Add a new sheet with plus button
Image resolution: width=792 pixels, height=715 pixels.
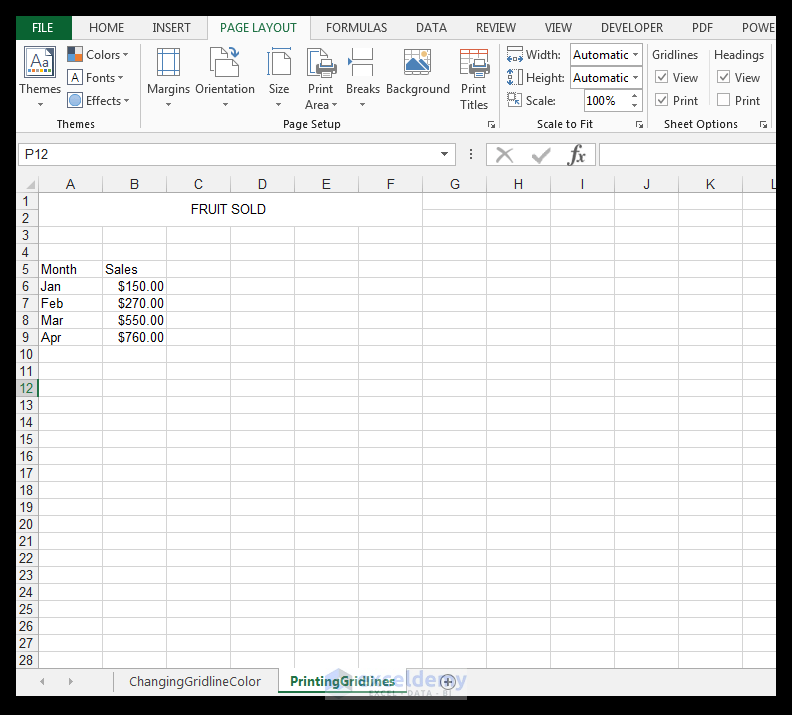[x=448, y=682]
